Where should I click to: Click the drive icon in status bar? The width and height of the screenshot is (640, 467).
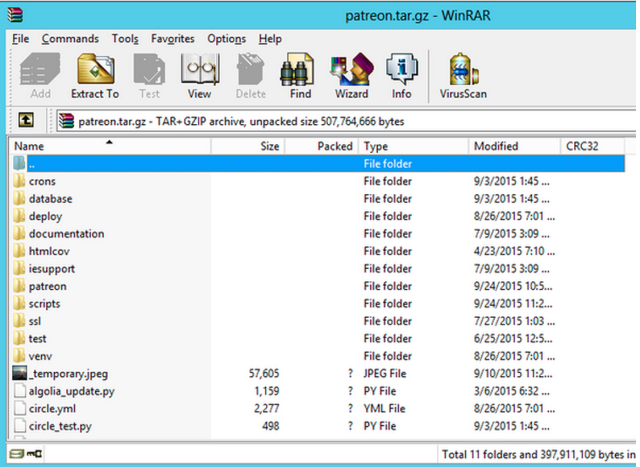pyautogui.click(x=16, y=454)
